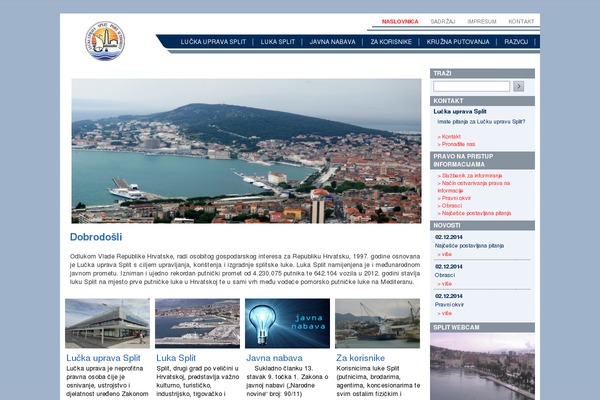This screenshot has width=600, height=400.
Task: Click text 'Imate pitanja za Lučku upravu Split?'
Action: pos(481,122)
